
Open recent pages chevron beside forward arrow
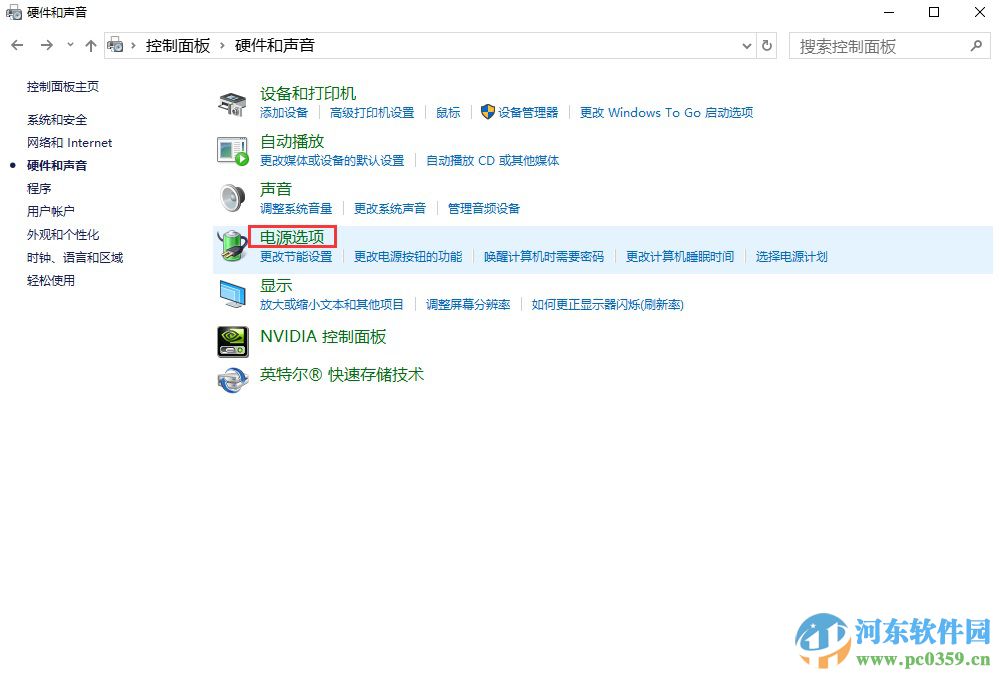coord(69,45)
